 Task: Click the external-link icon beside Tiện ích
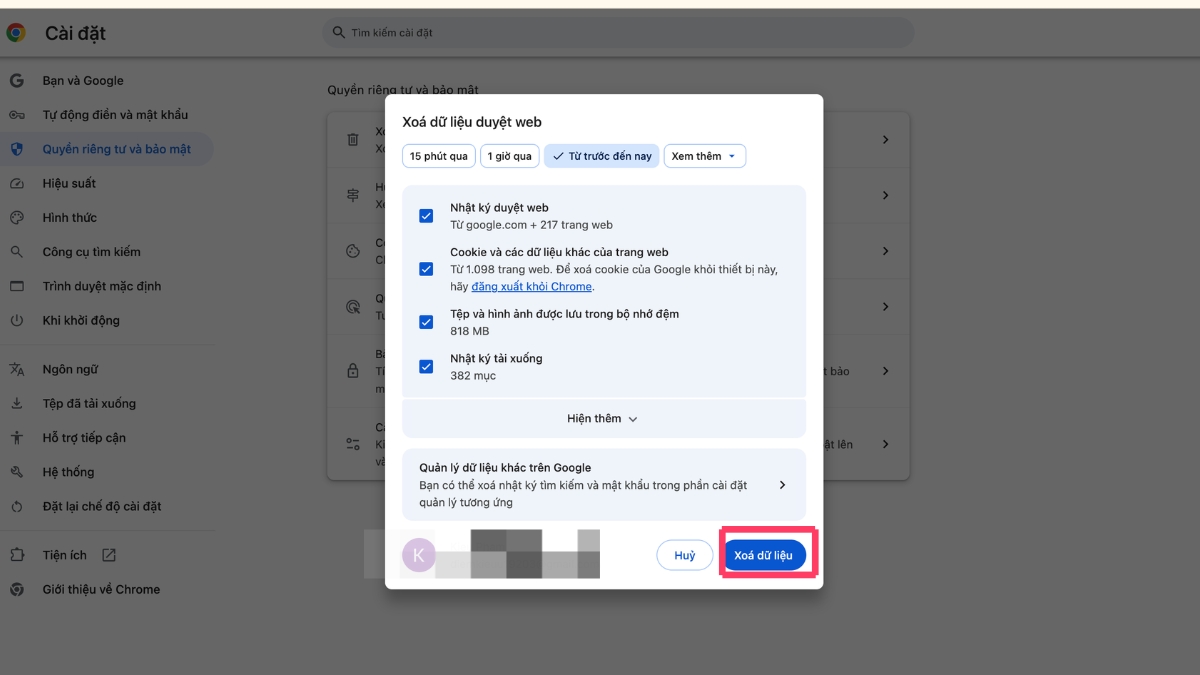coord(109,555)
